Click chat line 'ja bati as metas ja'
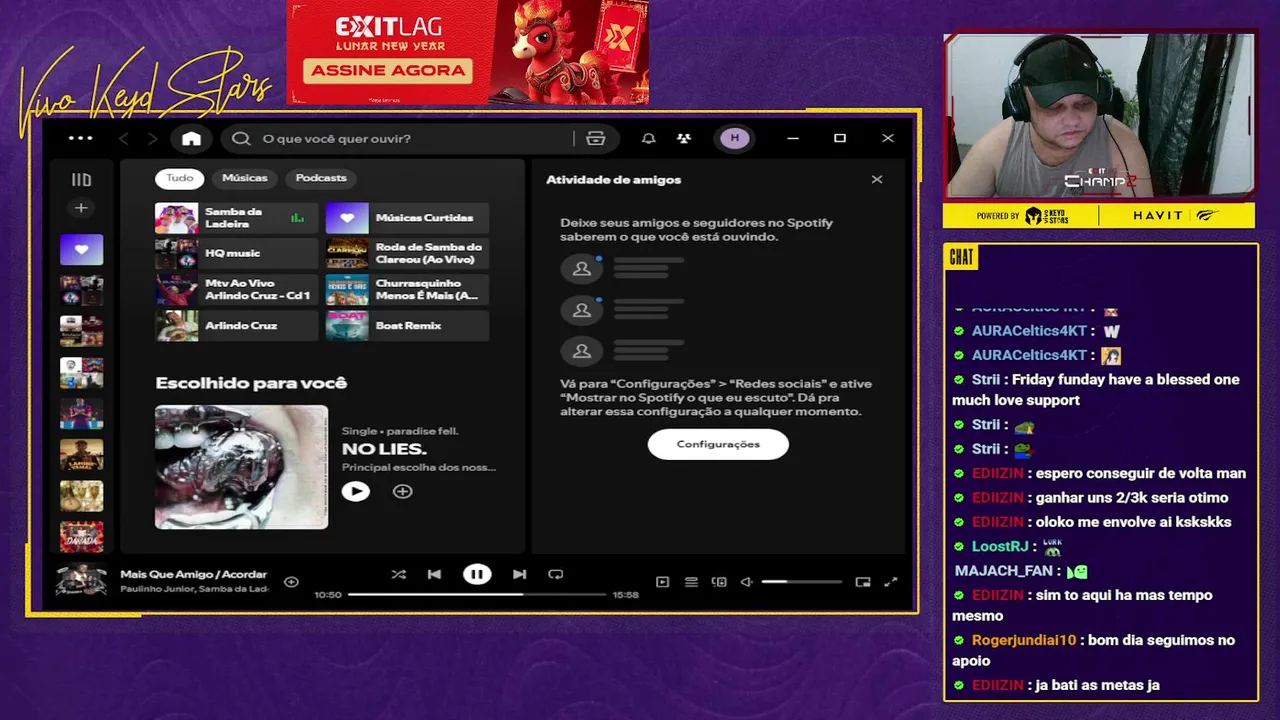Screen dimensions: 1280x720 point(1098,685)
